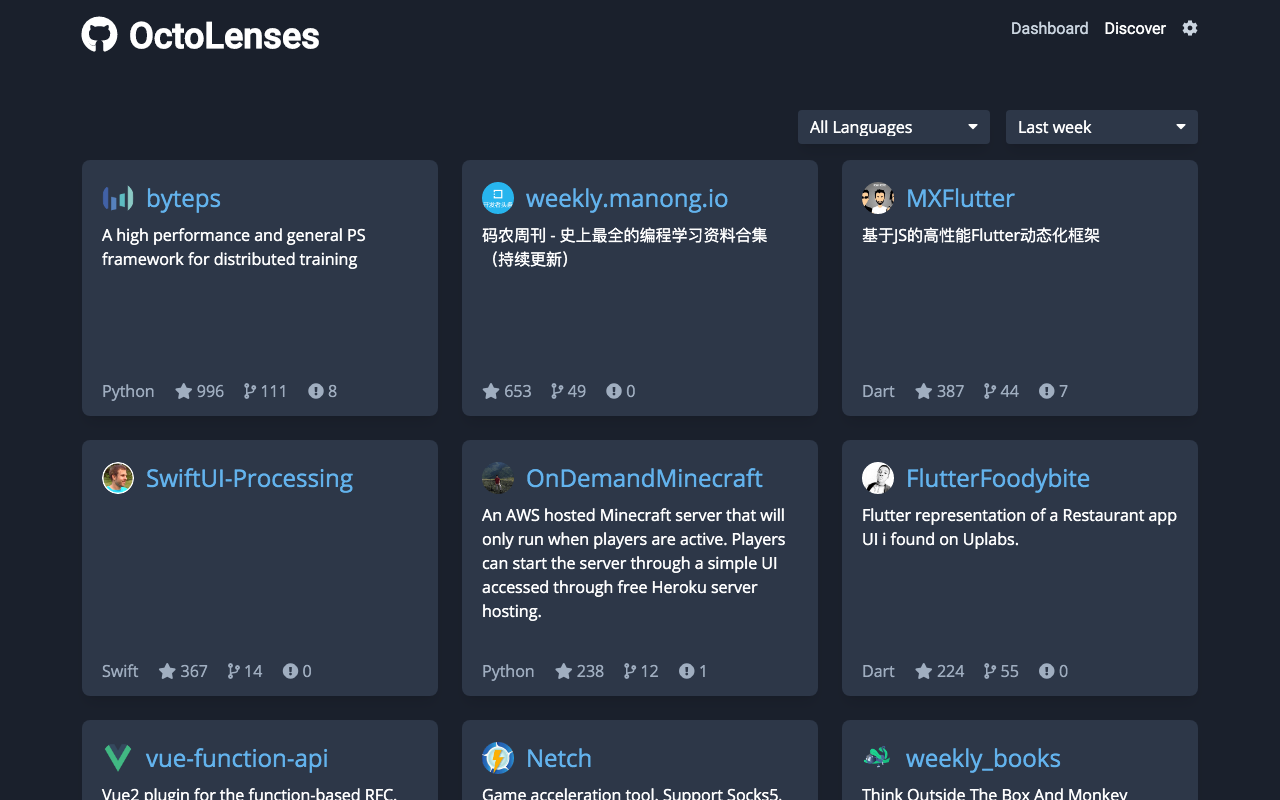Click the byteps repository avatar
Screen dimensions: 1280x800
tap(118, 198)
